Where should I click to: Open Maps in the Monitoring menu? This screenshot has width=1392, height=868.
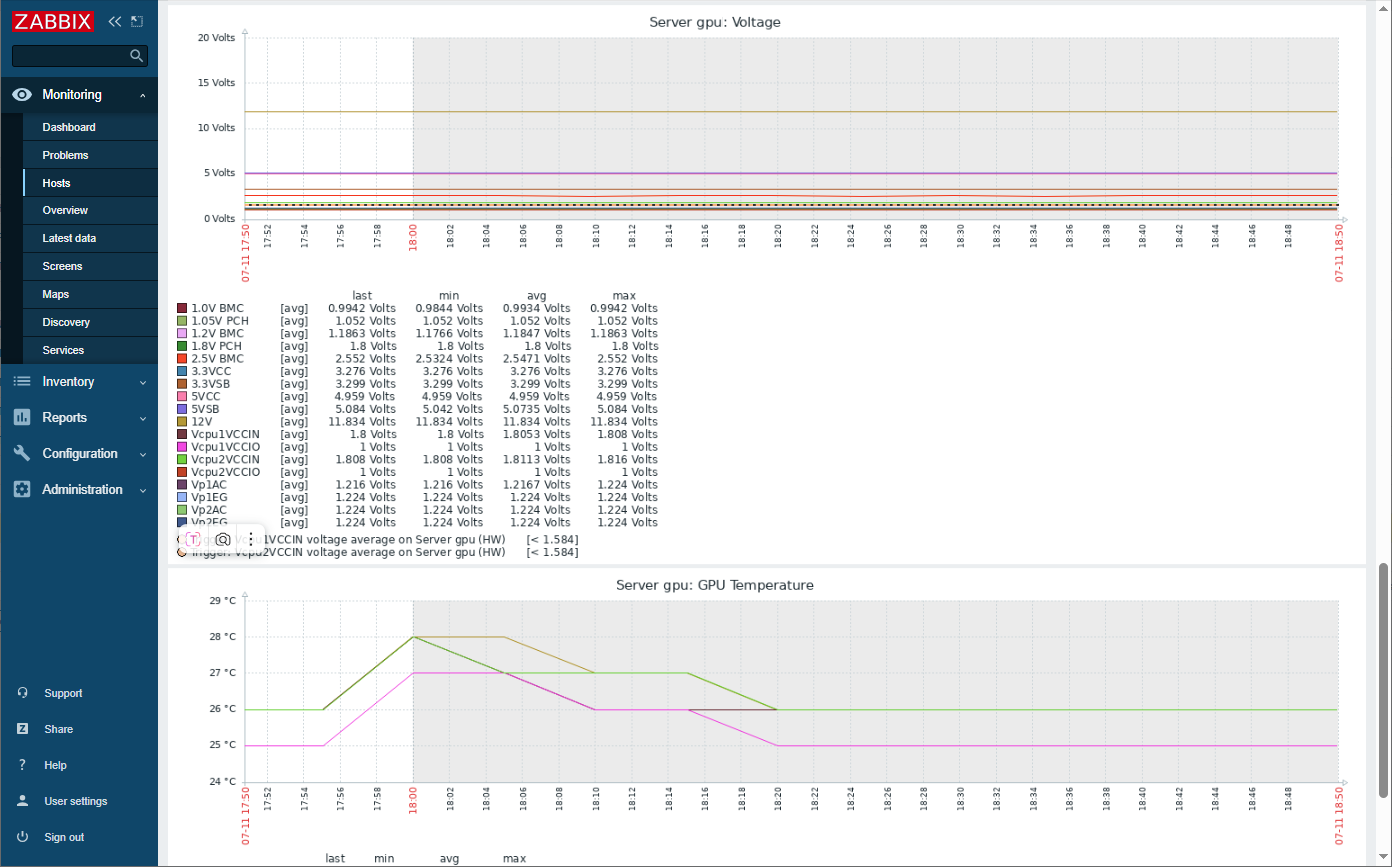[x=90, y=295]
